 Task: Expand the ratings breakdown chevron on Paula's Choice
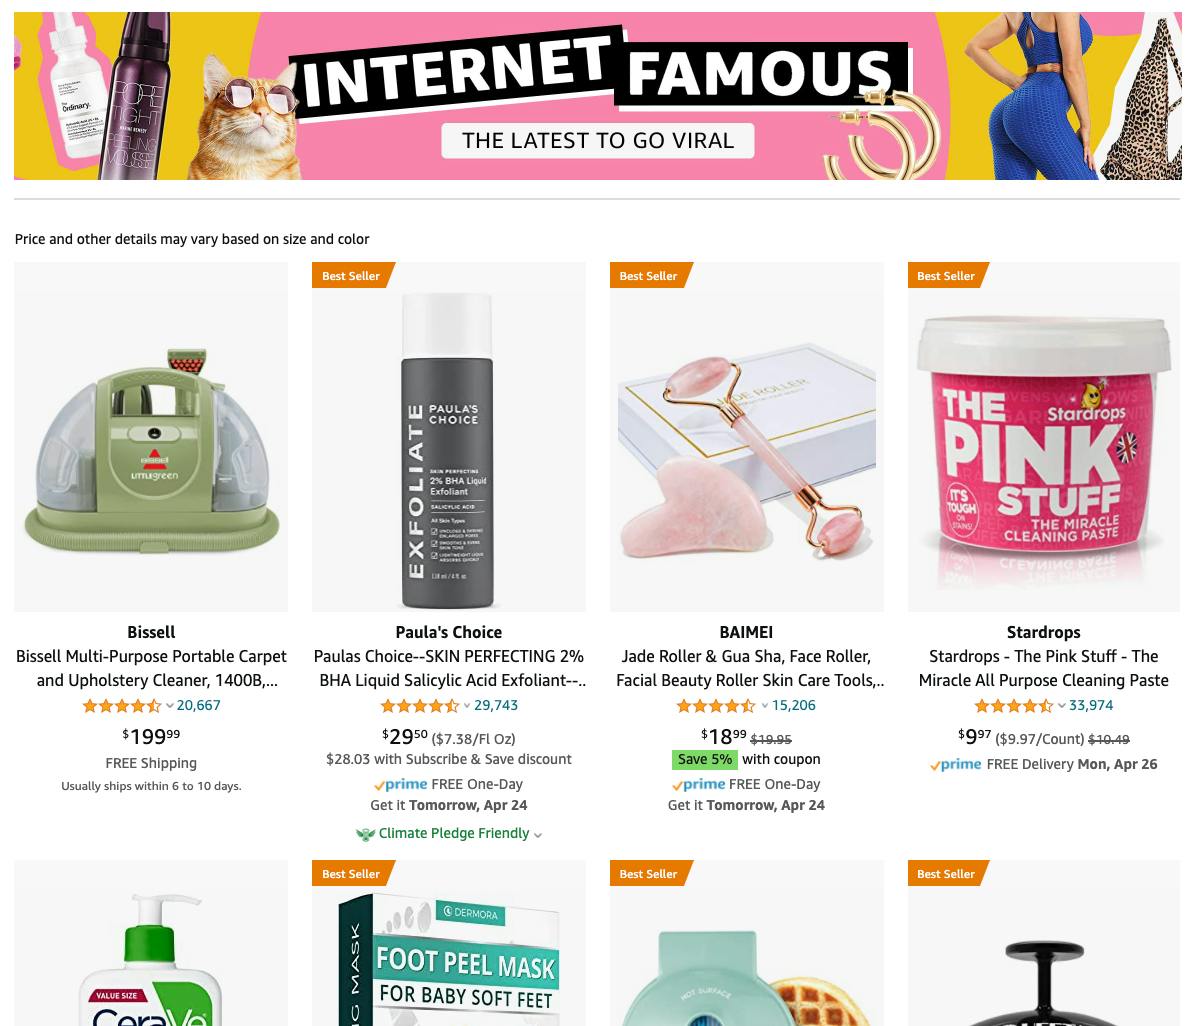466,706
